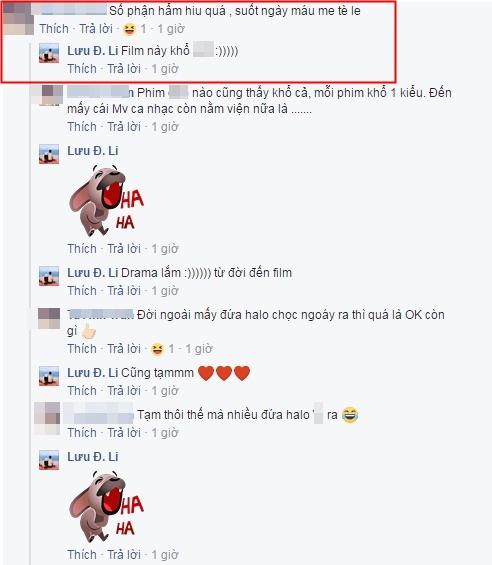The image size is (492, 565).
Task: Click Lưu Đ. Li avatar beside 'Drama lắm'
Action: [x=49, y=276]
